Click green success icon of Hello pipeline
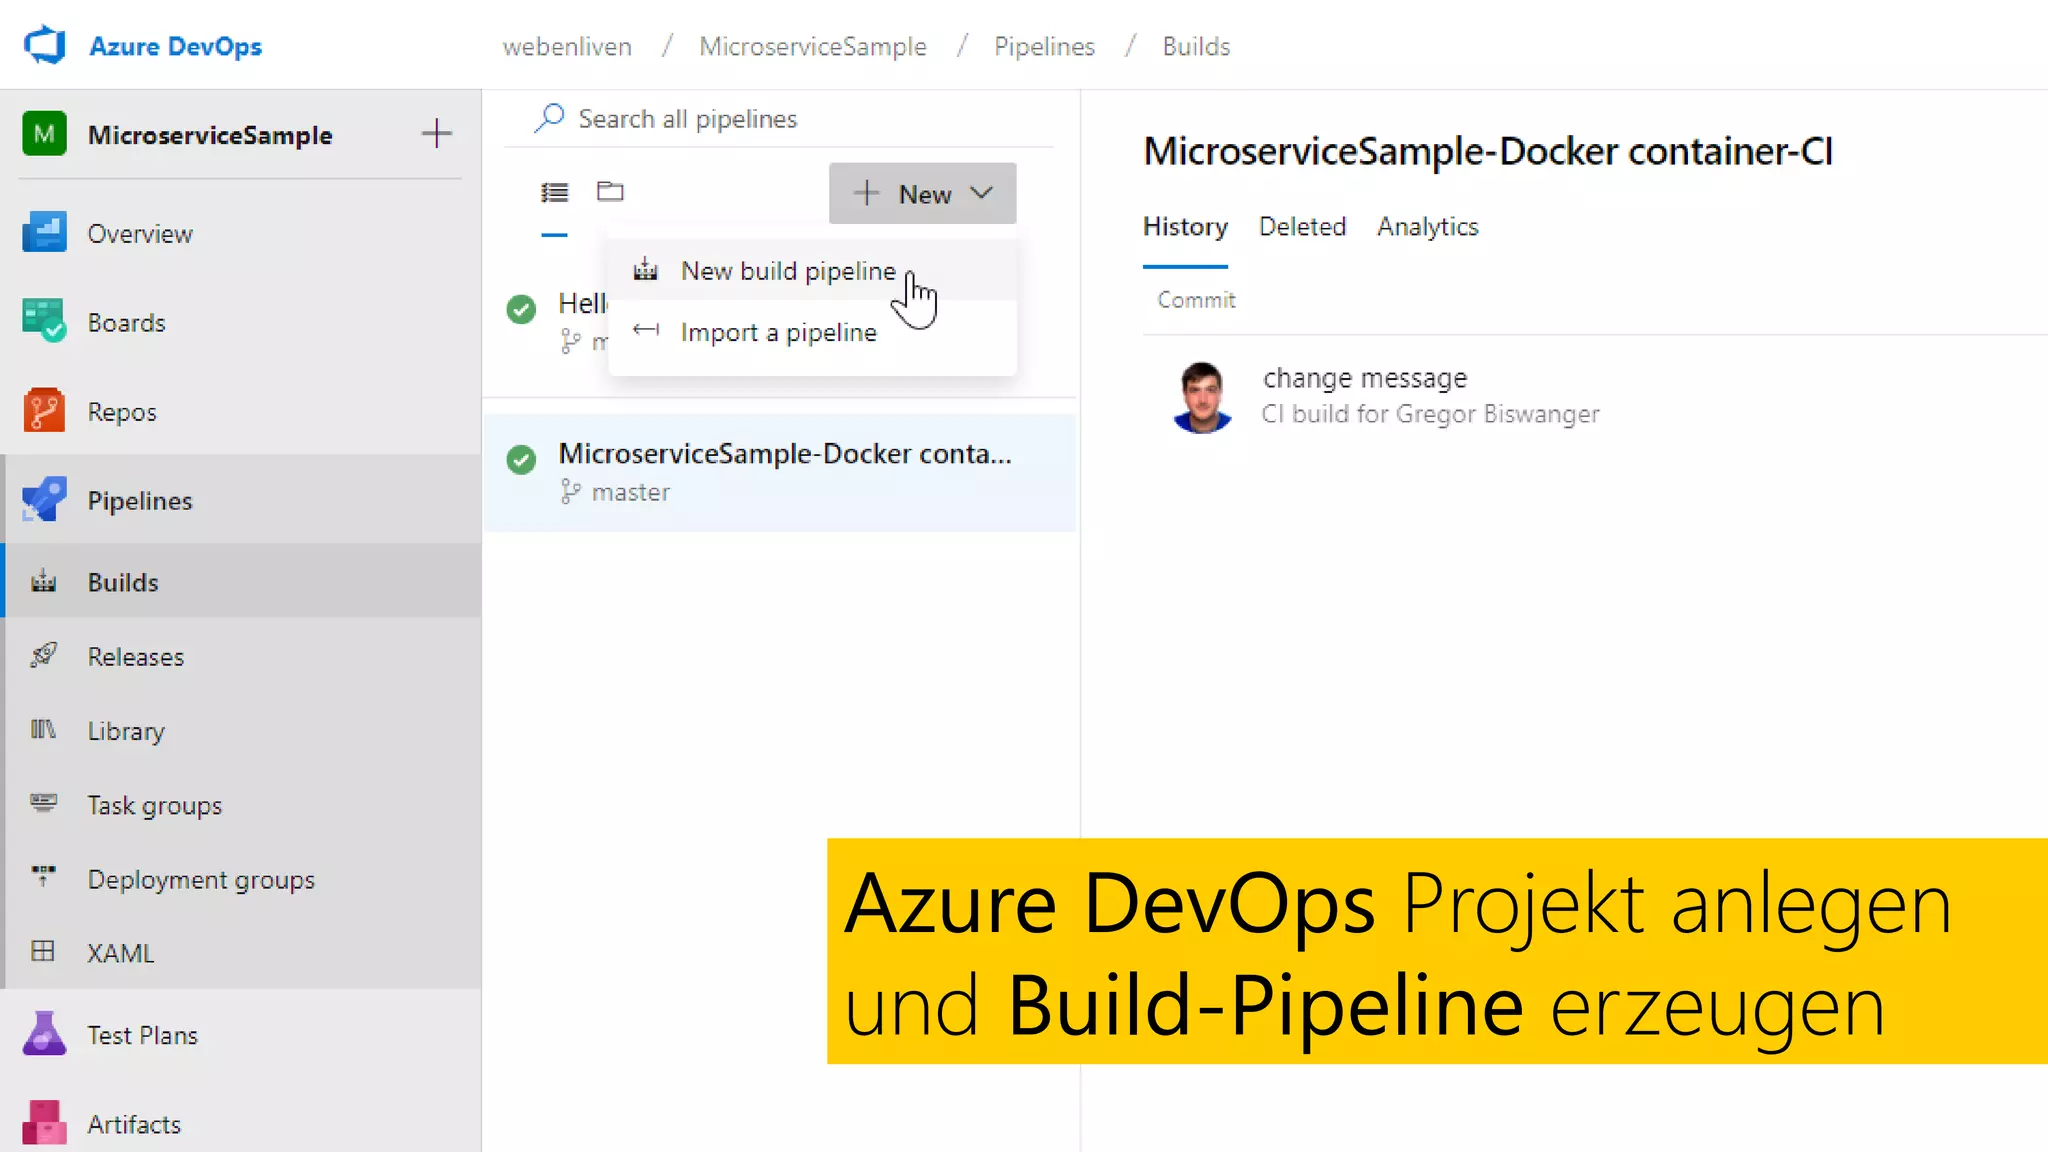This screenshot has height=1152, width=2048. [x=521, y=310]
